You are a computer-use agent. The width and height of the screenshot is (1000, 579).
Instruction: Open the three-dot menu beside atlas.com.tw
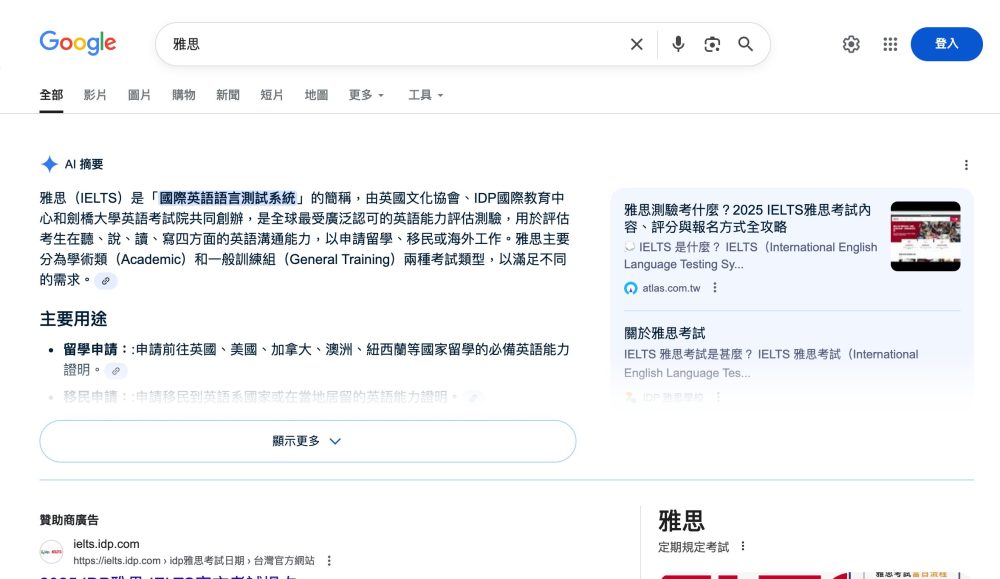(x=715, y=288)
